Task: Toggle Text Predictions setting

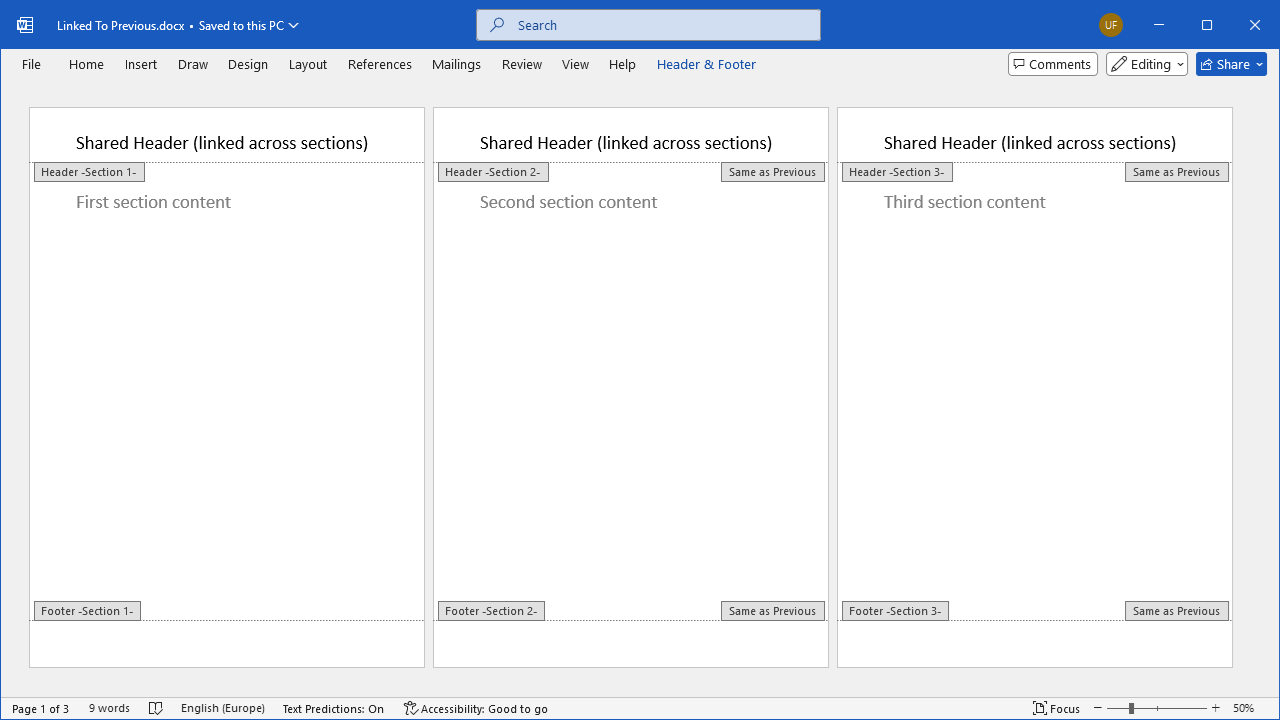Action: [333, 708]
